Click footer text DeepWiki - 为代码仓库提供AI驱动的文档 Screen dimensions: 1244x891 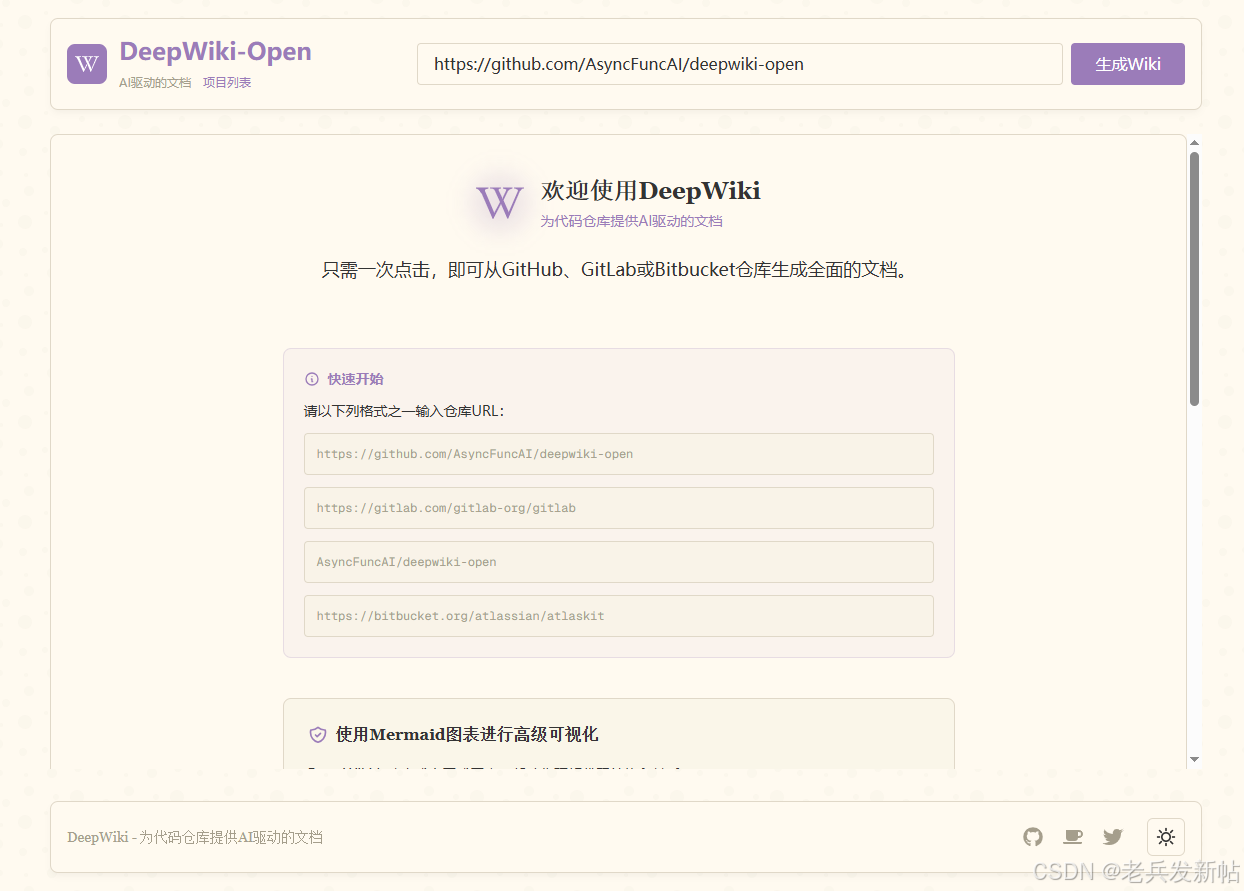click(195, 837)
